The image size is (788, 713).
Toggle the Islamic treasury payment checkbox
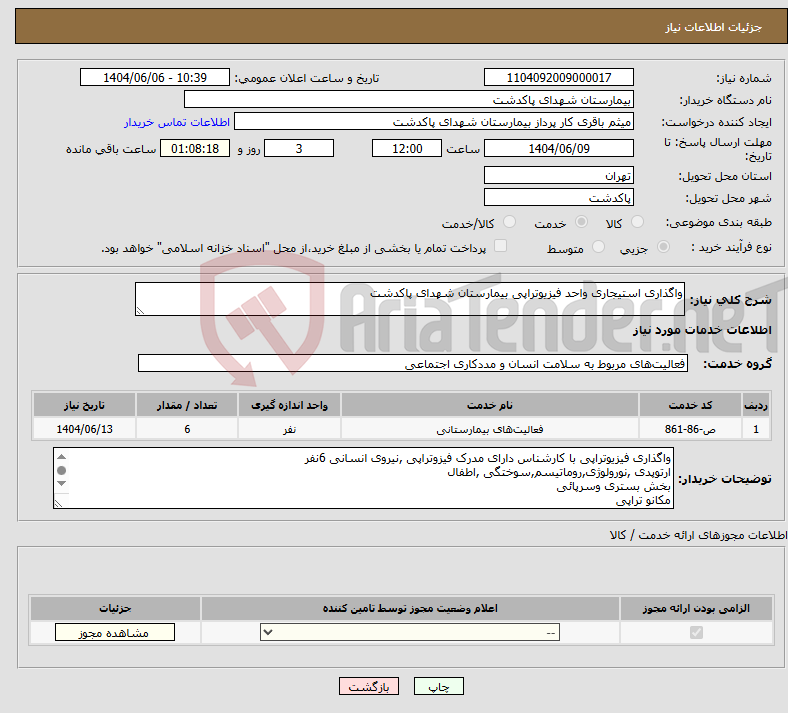(x=500, y=246)
